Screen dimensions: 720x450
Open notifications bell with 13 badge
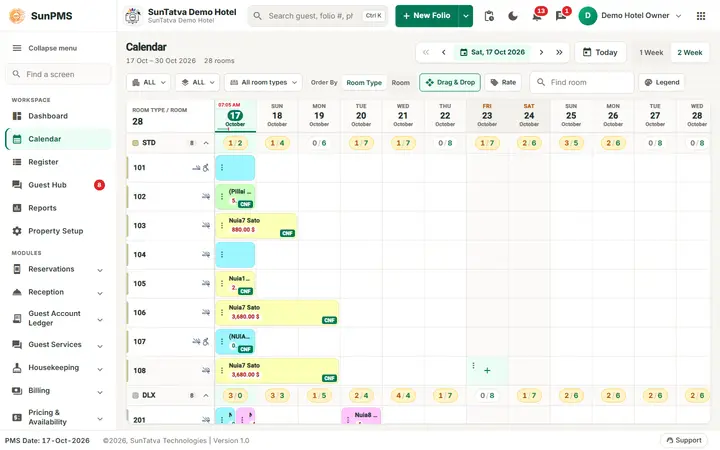click(x=537, y=16)
